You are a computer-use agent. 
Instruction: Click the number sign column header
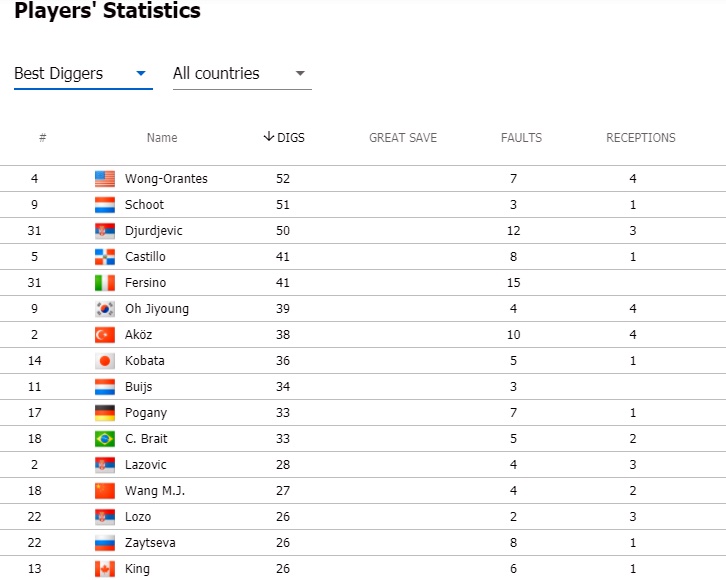click(43, 137)
